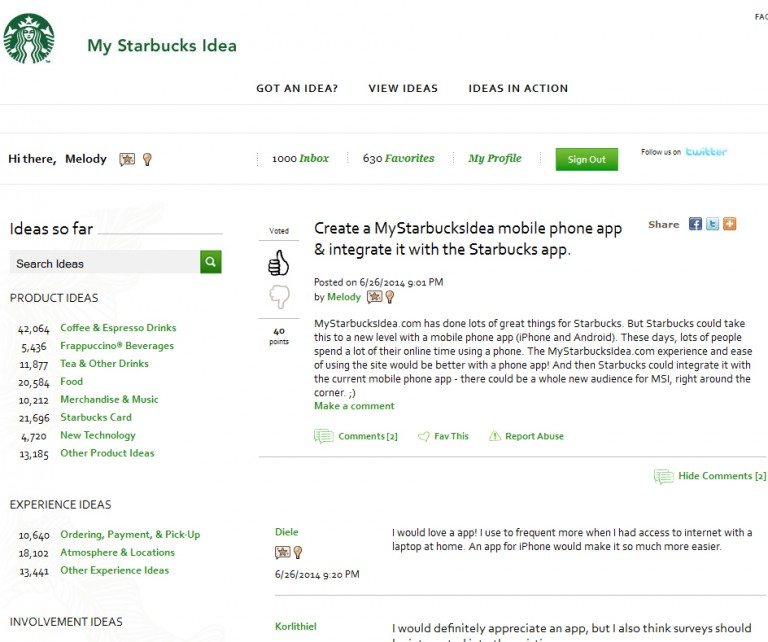Open Coffee & Espresso Drinks category
This screenshot has height=642, width=768.
pos(118,328)
